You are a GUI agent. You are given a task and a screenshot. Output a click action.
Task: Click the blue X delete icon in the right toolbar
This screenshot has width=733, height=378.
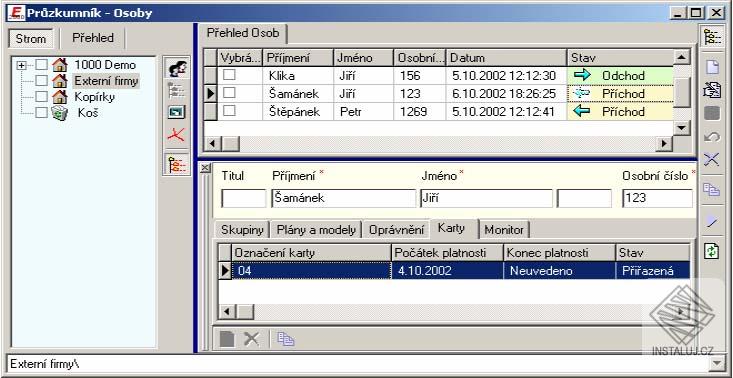tap(711, 159)
